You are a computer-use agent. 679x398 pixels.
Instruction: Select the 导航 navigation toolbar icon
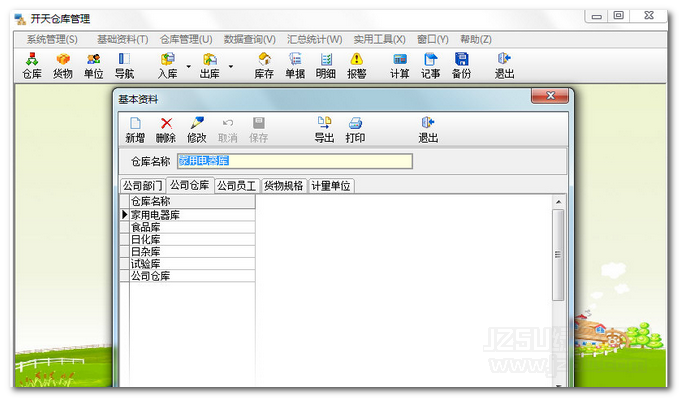tap(124, 65)
